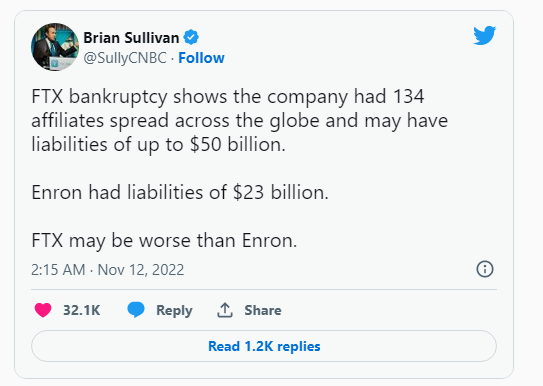Click the Share text label
Image resolution: width=543 pixels, height=386 pixels.
[262, 310]
